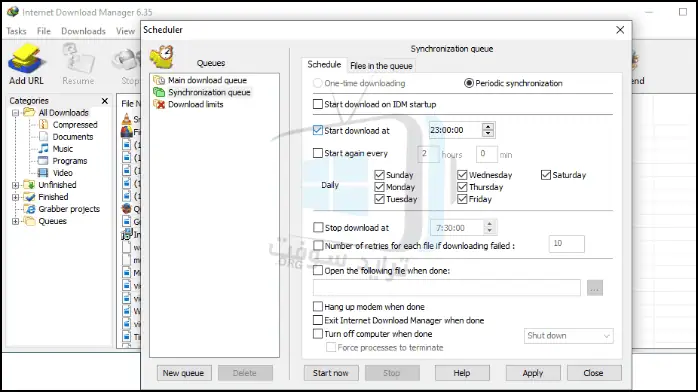Image resolution: width=698 pixels, height=392 pixels.
Task: Open the Video category icon
Action: coord(44,173)
